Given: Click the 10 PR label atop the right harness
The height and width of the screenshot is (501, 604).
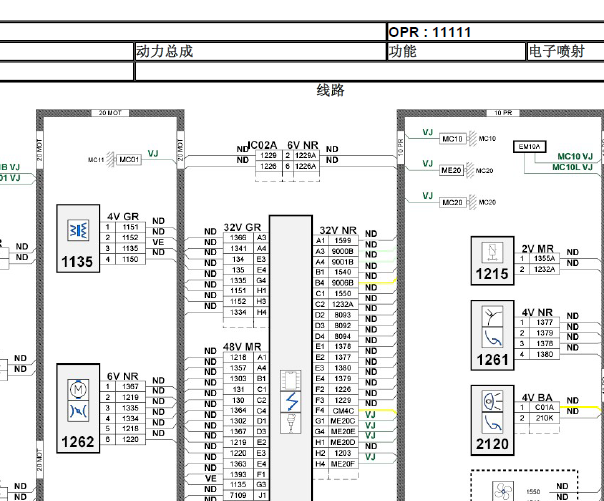Looking at the screenshot, I should [503, 113].
